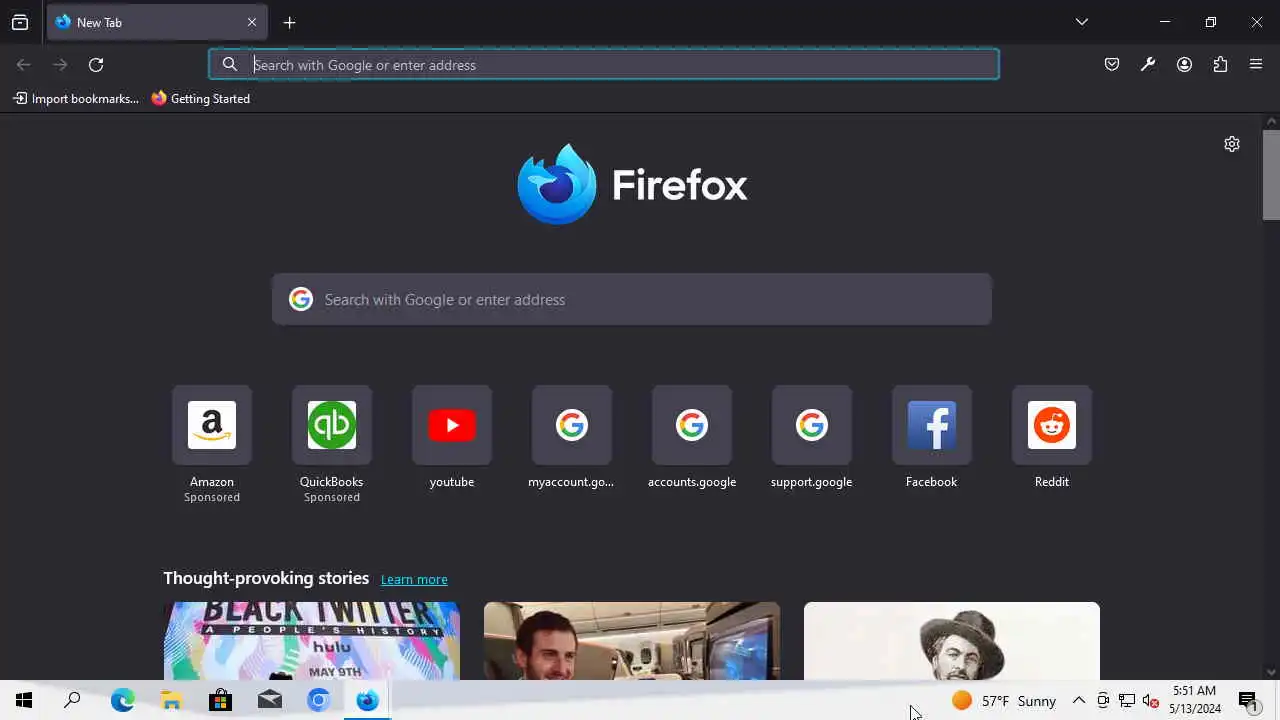Open the Extensions puzzle icon

(1220, 65)
